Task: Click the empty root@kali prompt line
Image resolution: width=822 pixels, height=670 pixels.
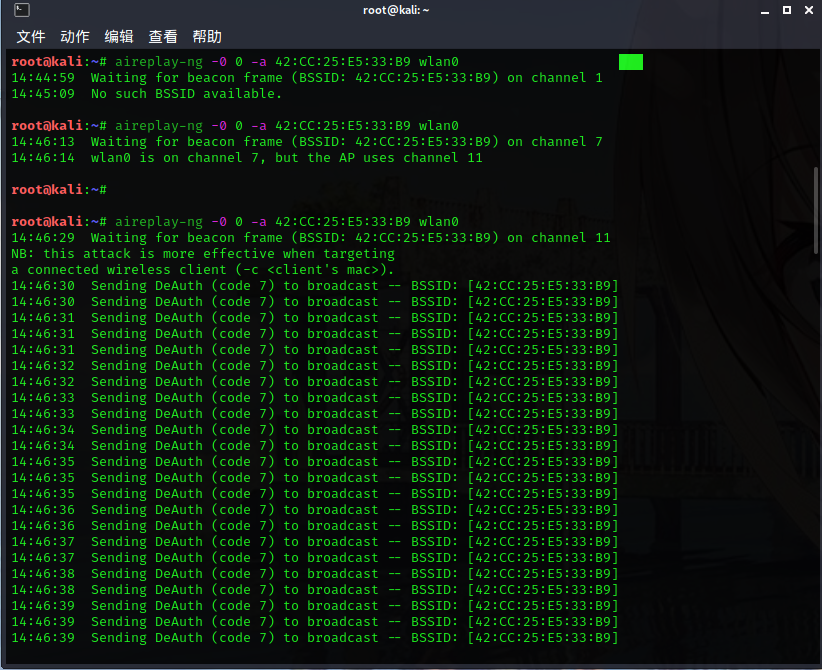Action: click(x=59, y=190)
